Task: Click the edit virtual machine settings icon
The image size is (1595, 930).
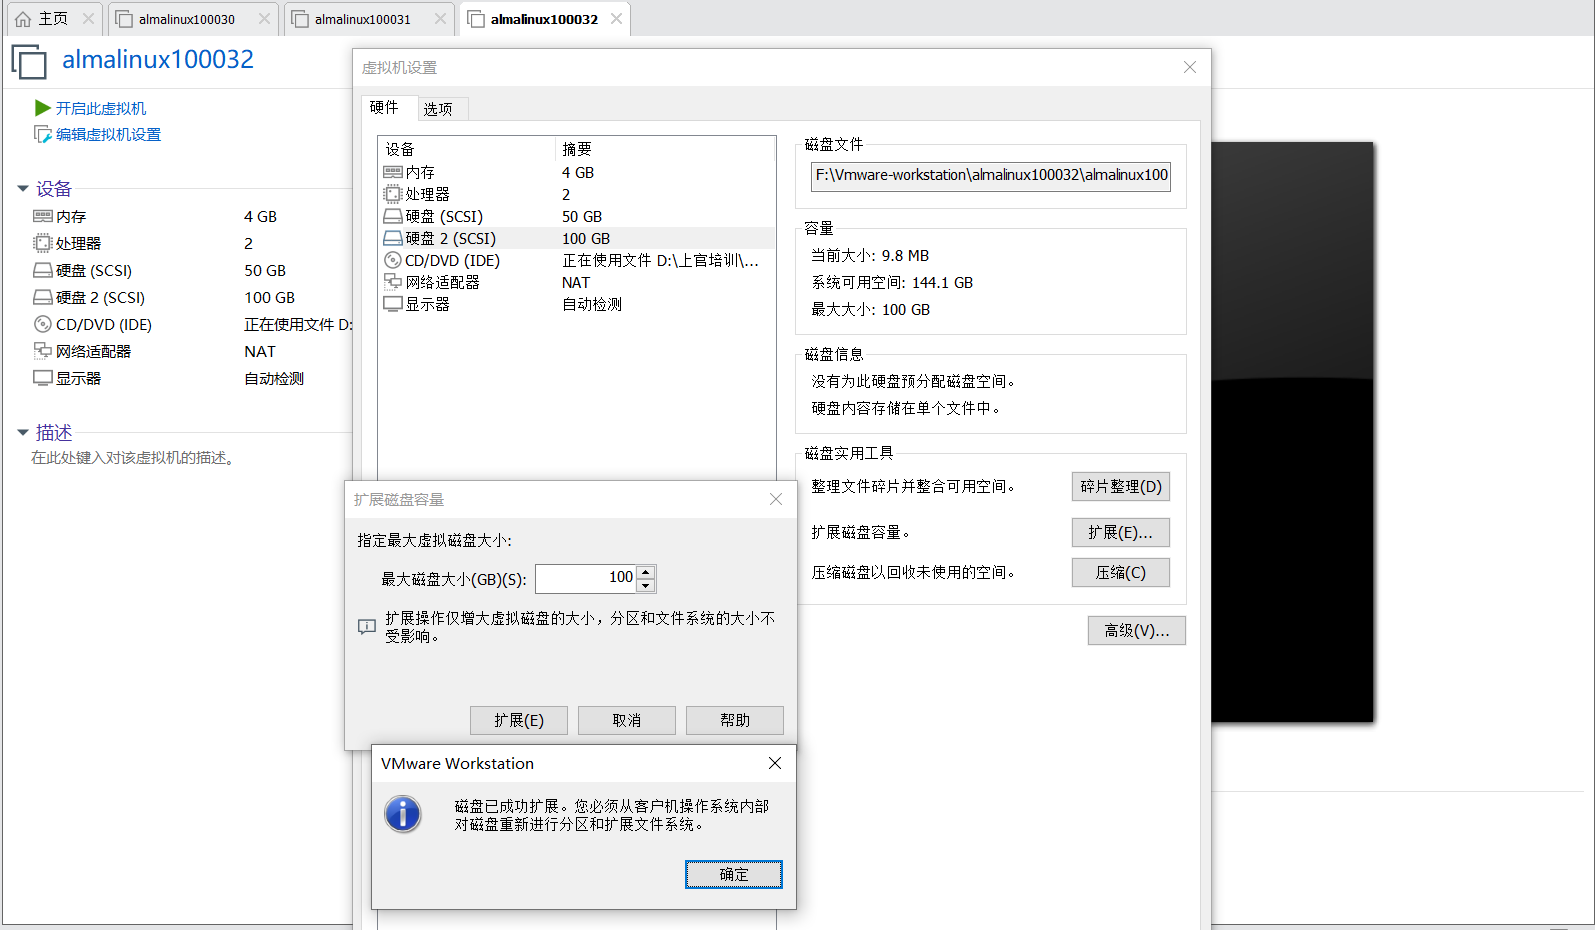Action: pyautogui.click(x=42, y=134)
